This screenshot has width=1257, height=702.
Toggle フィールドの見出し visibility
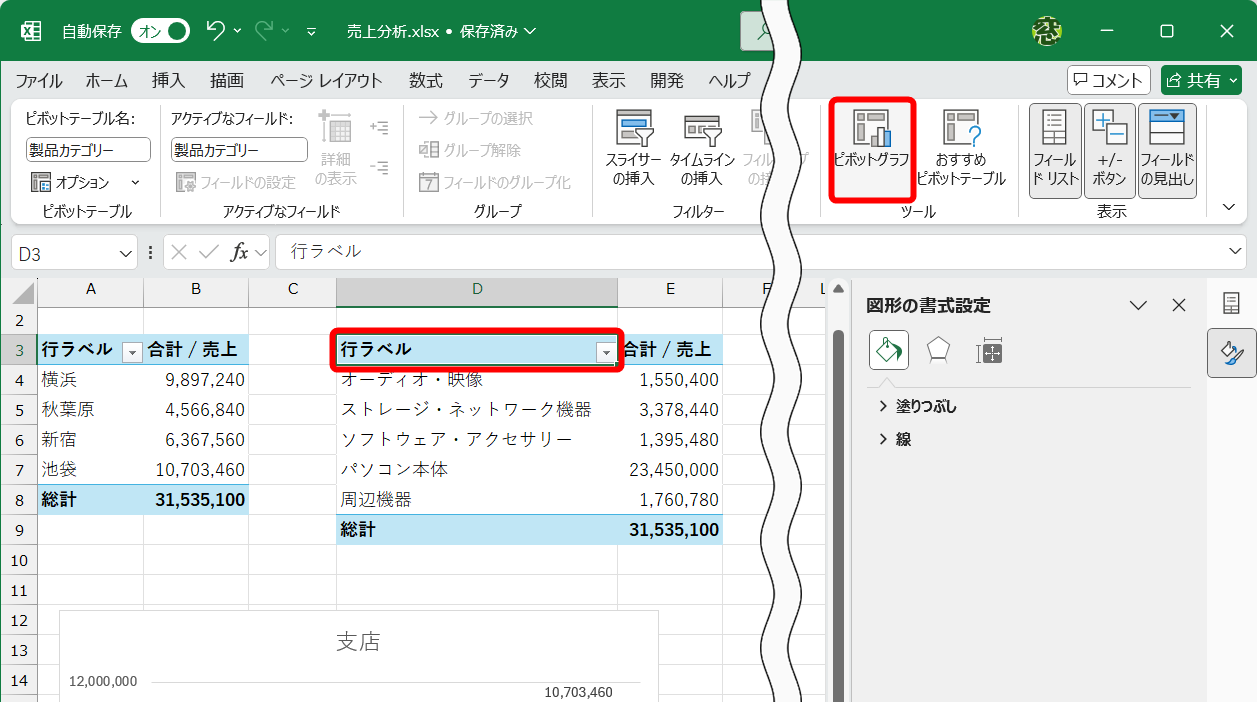click(1167, 150)
